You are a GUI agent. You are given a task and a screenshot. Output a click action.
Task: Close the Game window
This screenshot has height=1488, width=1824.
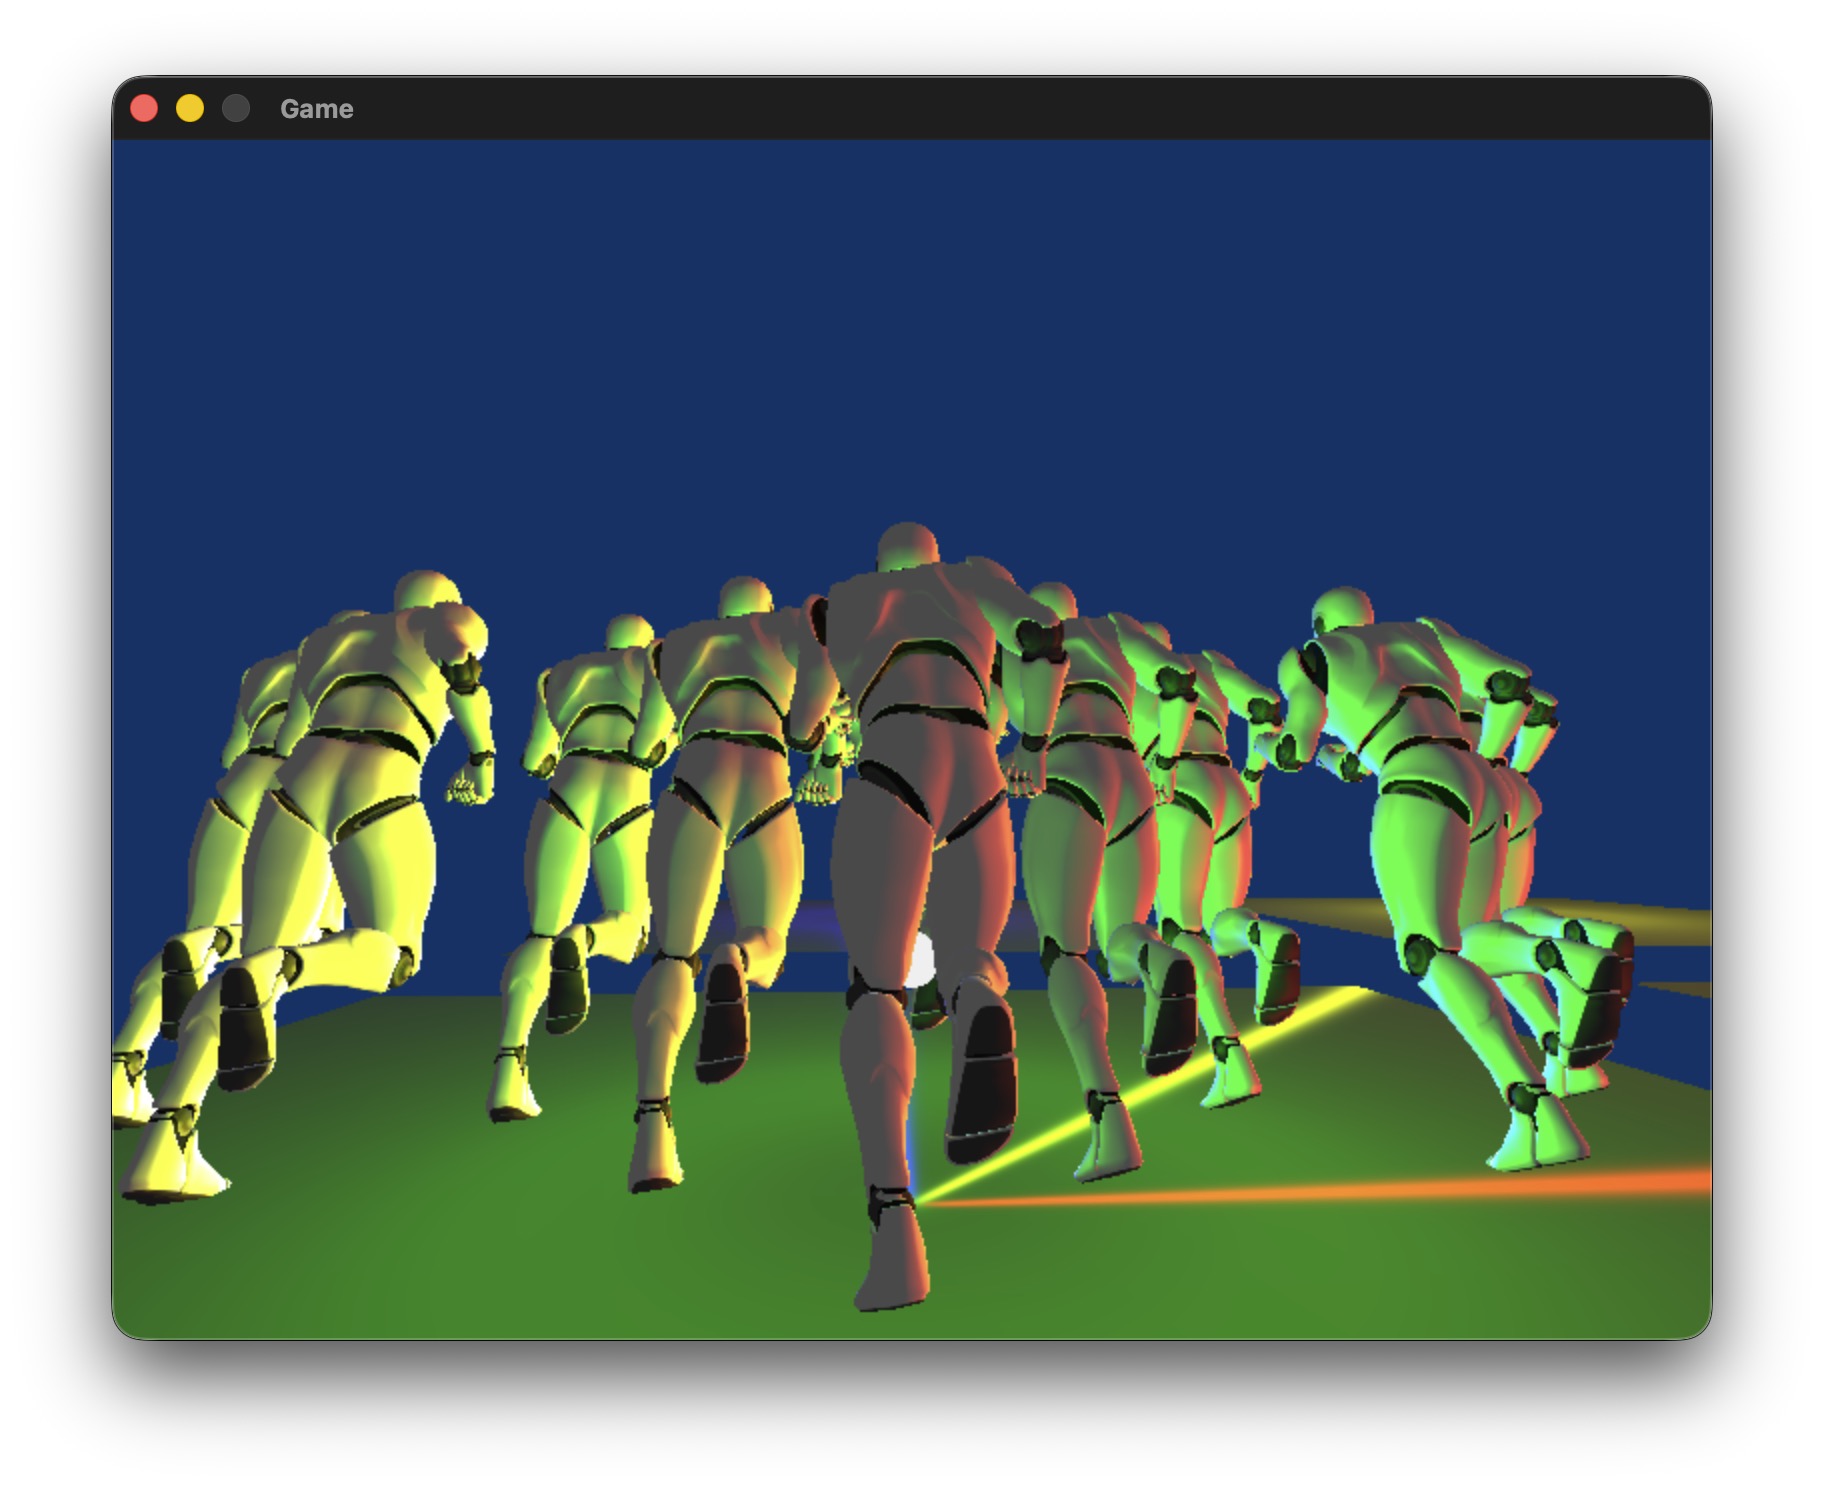coord(144,108)
